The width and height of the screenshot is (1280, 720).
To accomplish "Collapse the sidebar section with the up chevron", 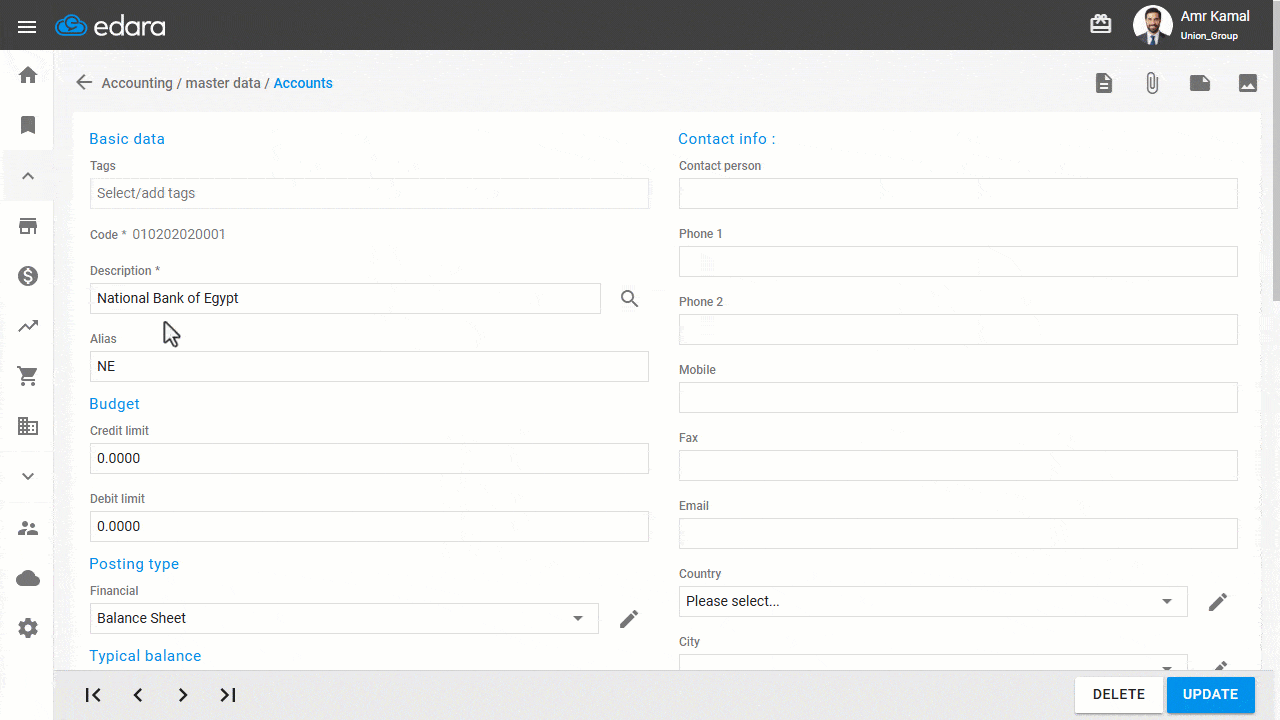I will (x=27, y=176).
